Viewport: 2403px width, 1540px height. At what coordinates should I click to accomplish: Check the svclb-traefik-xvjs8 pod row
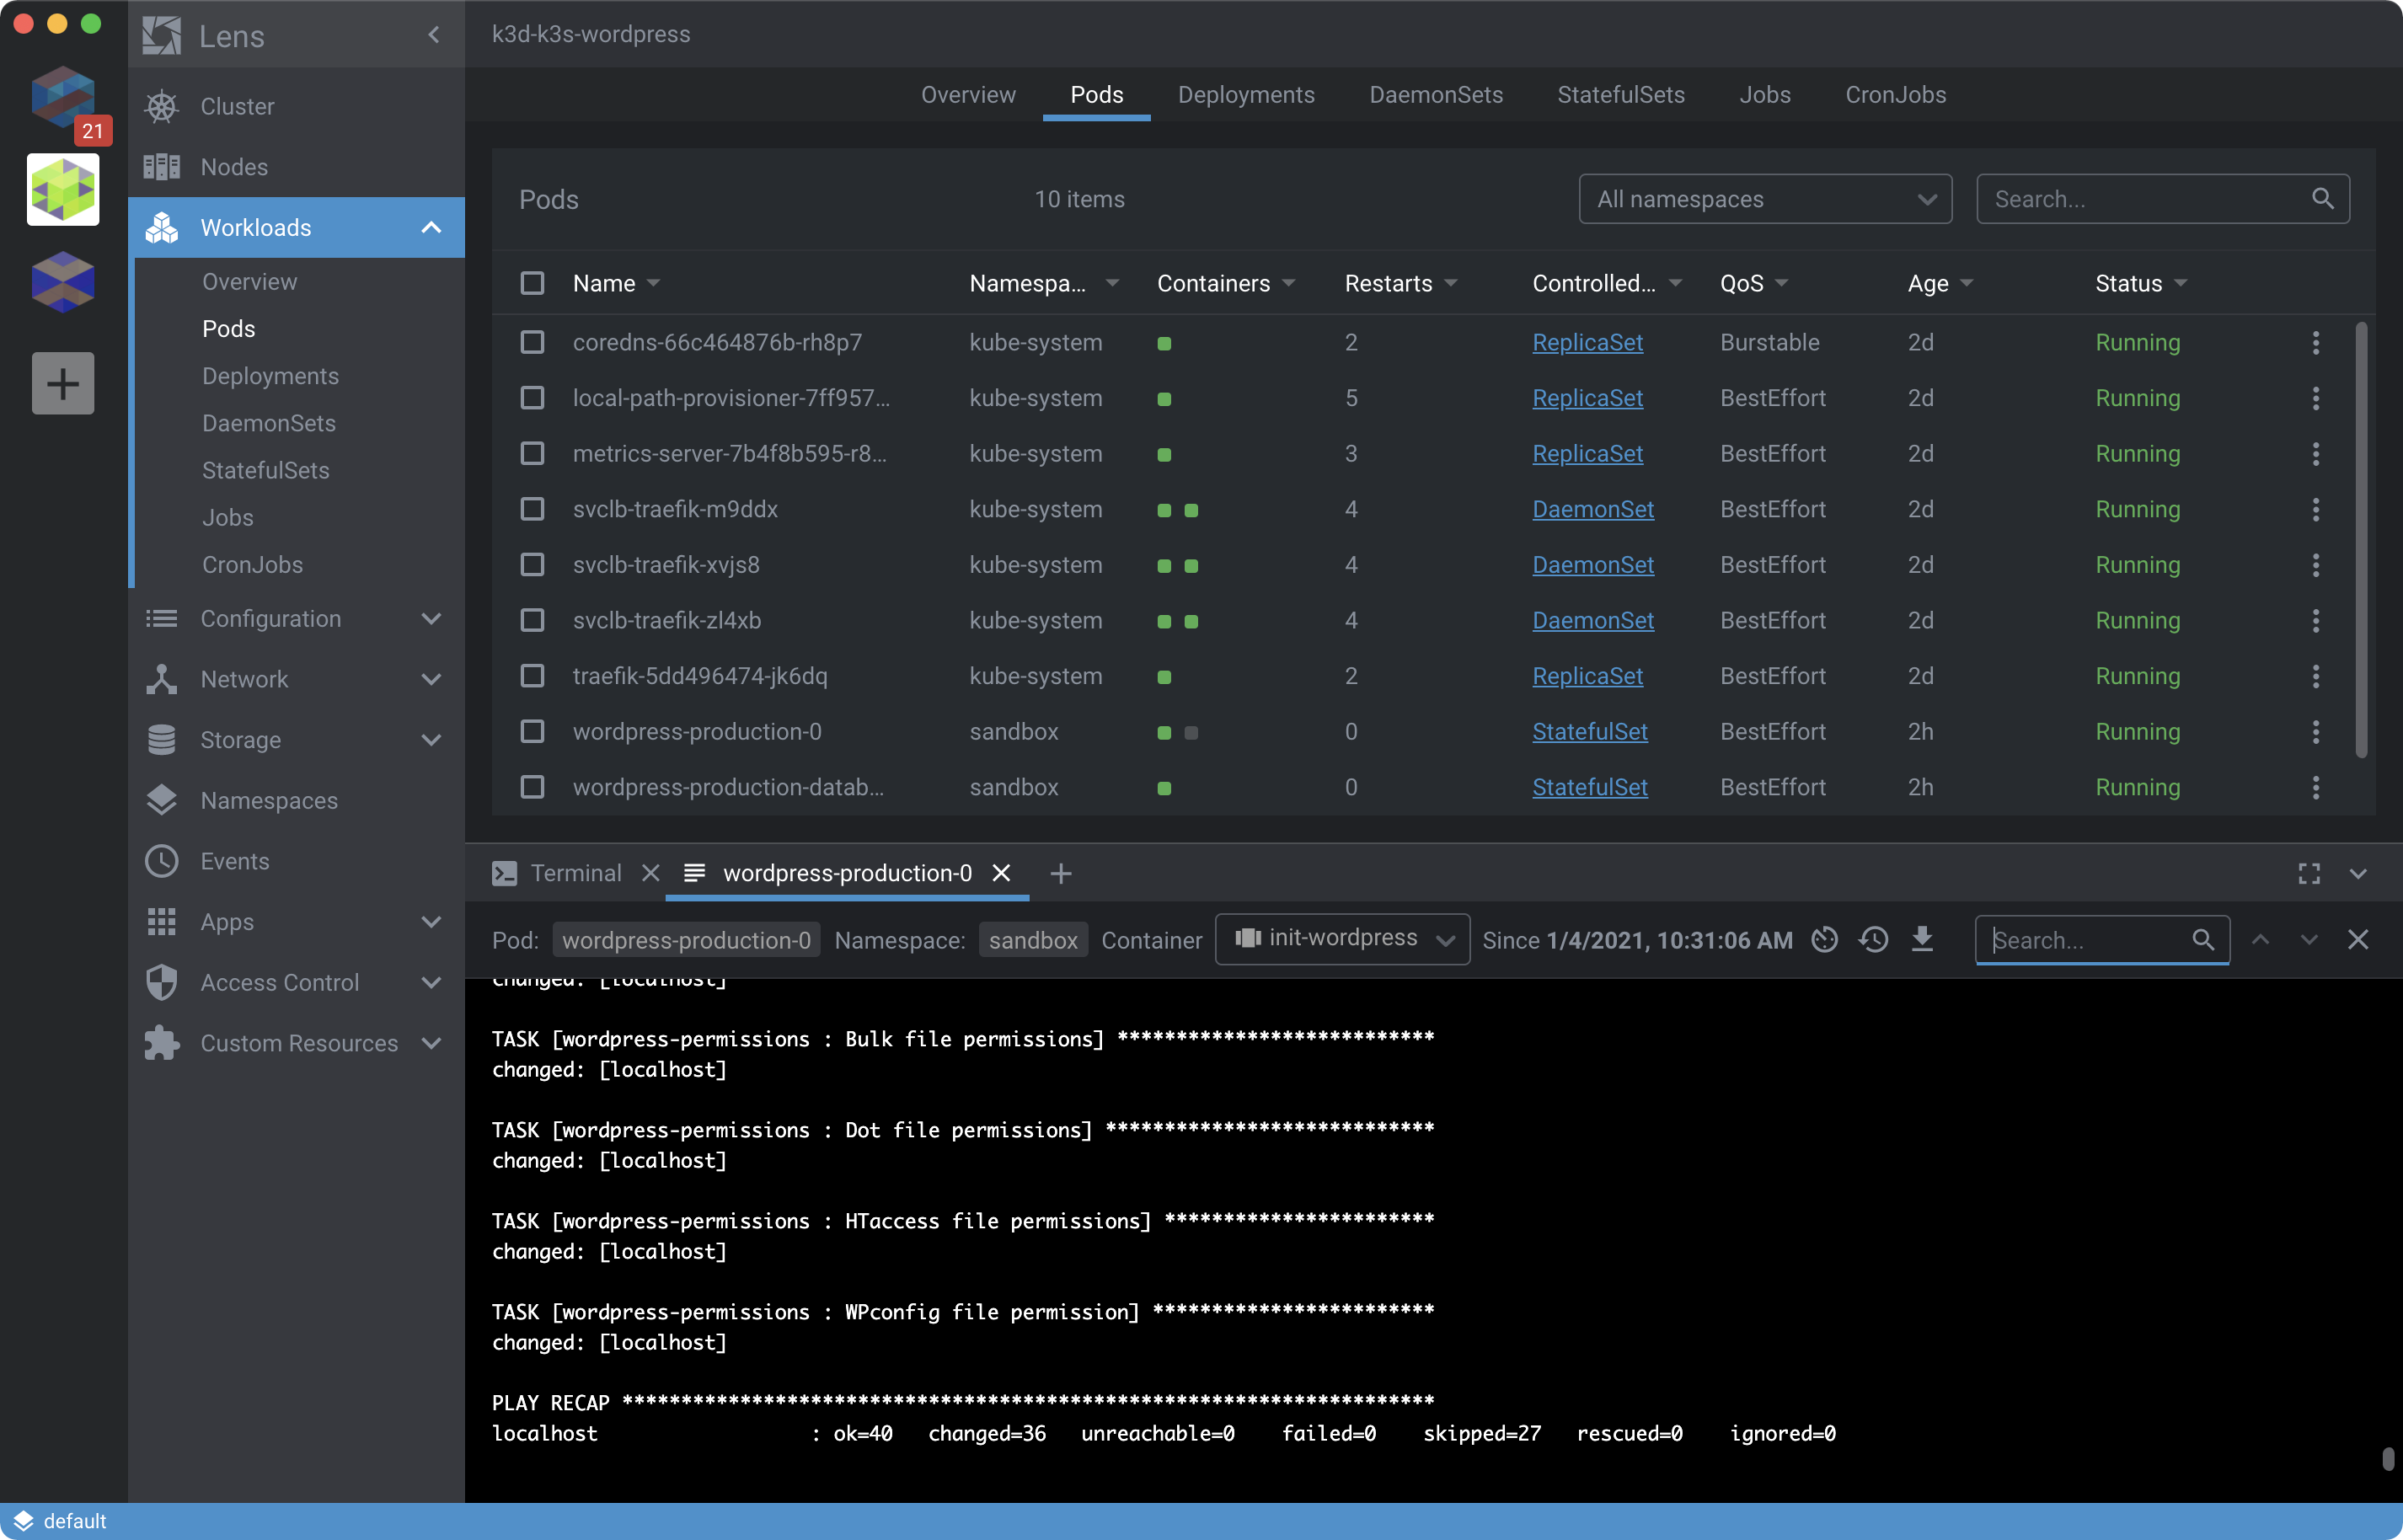click(533, 565)
